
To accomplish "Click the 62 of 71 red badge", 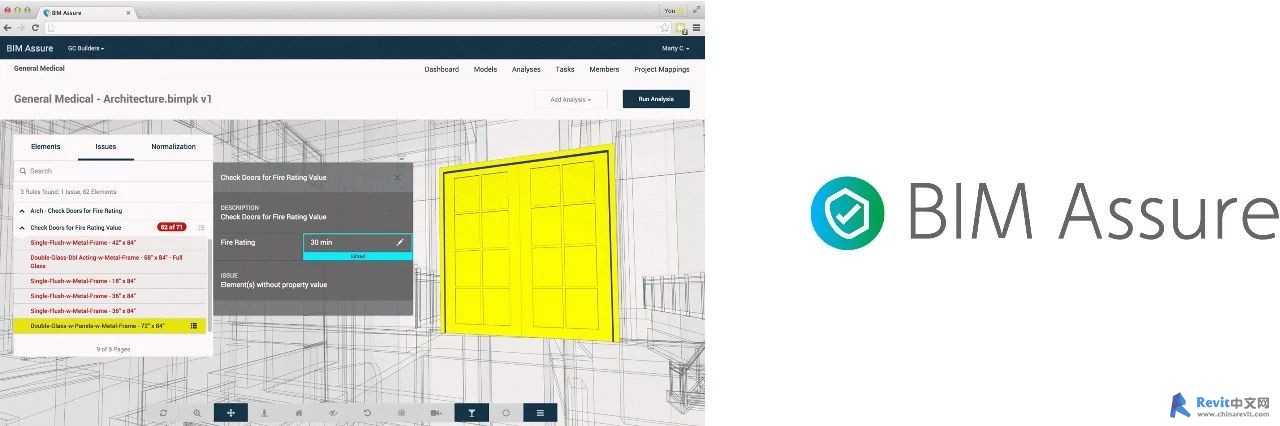I will click(172, 227).
